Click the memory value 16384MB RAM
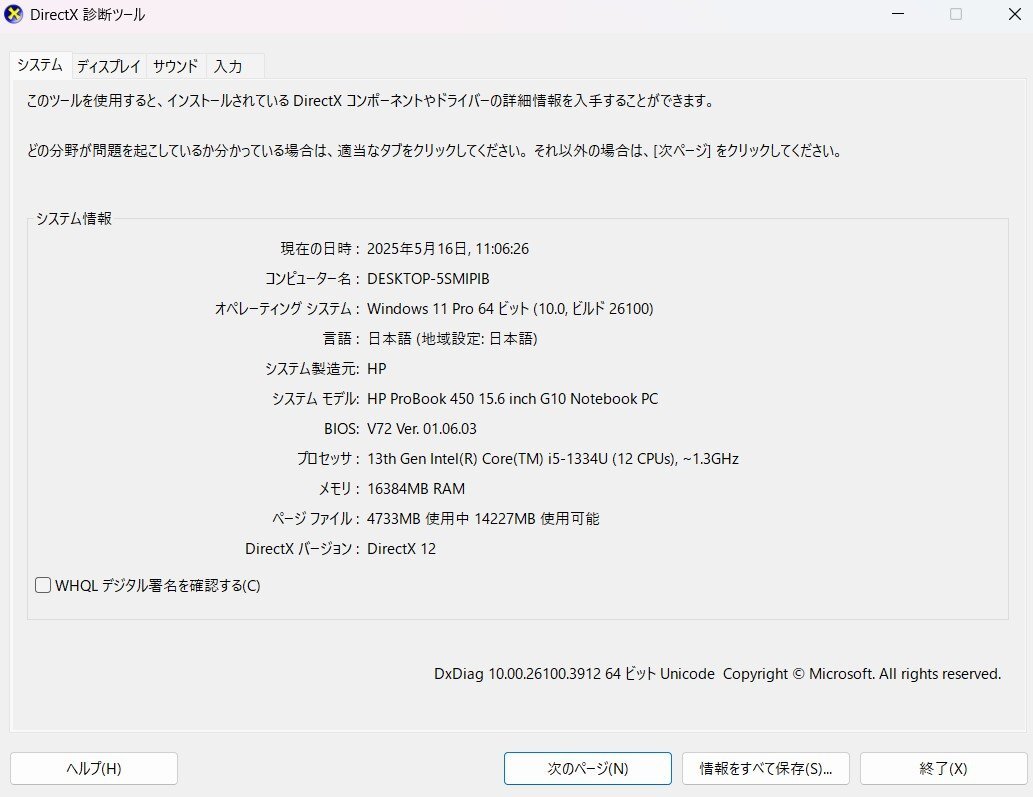The image size is (1033, 797). pyautogui.click(x=416, y=489)
